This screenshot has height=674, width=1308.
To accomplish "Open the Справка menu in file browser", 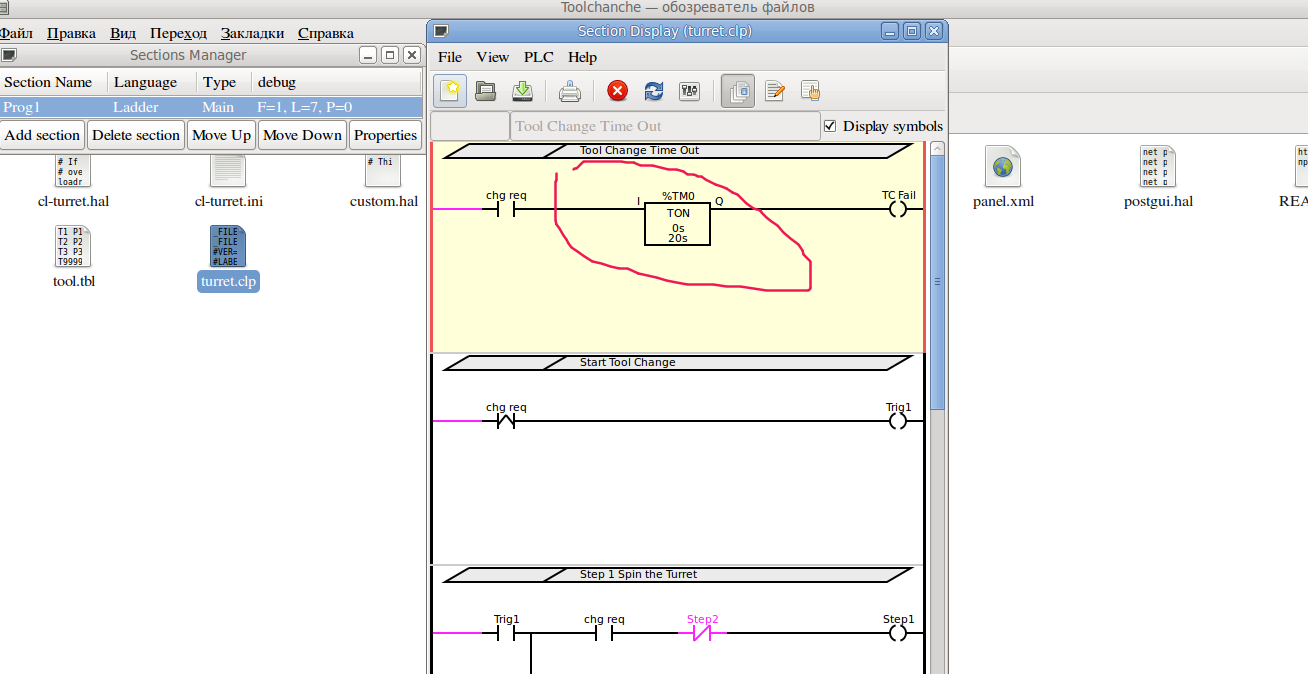I will tap(325, 33).
